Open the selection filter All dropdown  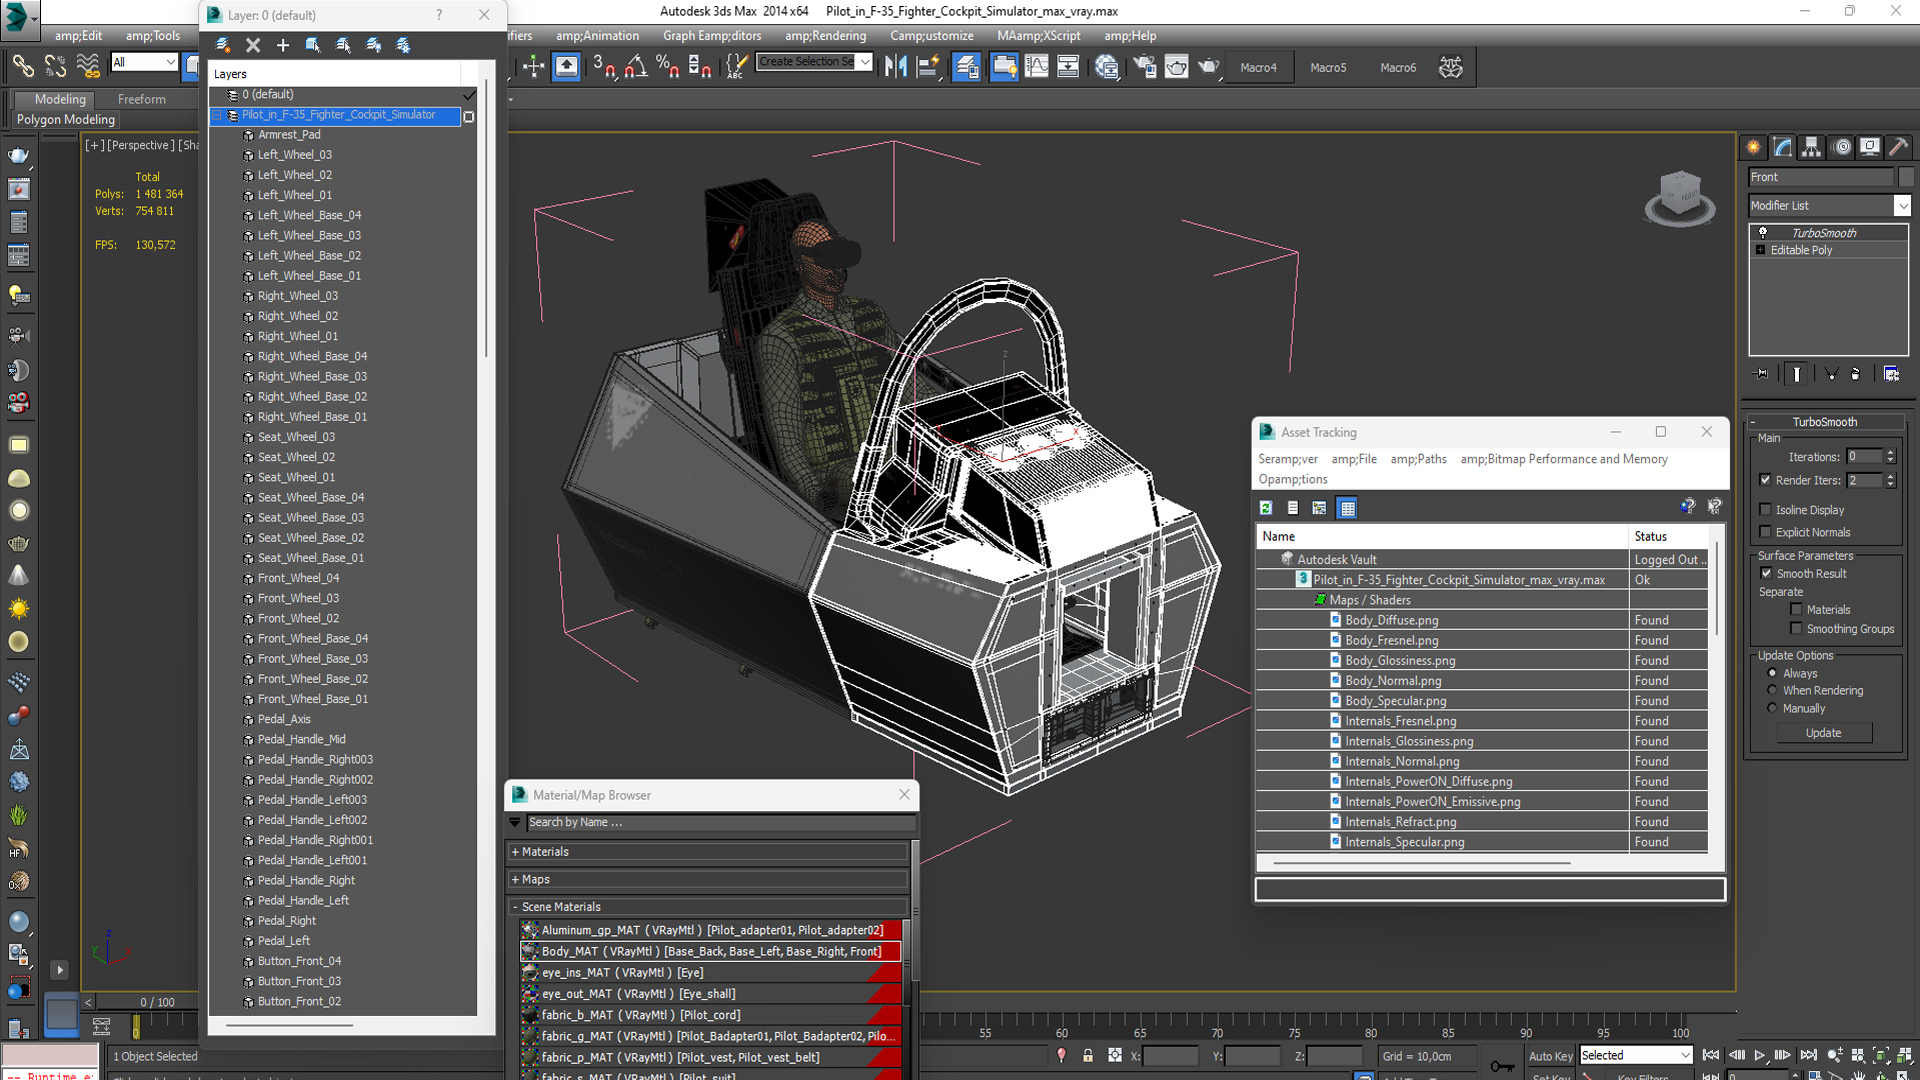pyautogui.click(x=170, y=62)
